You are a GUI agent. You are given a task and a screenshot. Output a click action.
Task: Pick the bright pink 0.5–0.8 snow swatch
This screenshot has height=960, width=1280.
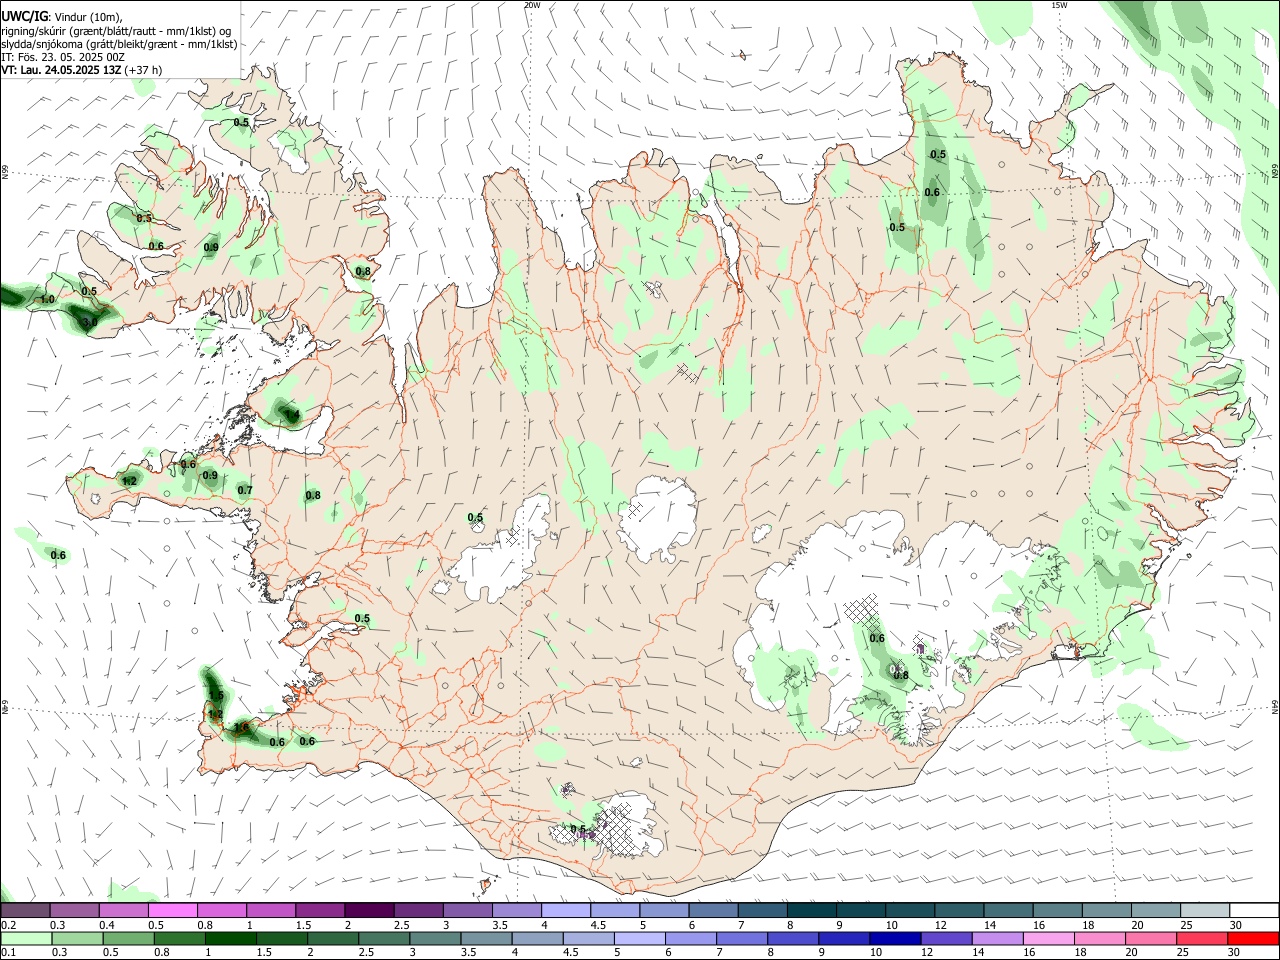173,910
